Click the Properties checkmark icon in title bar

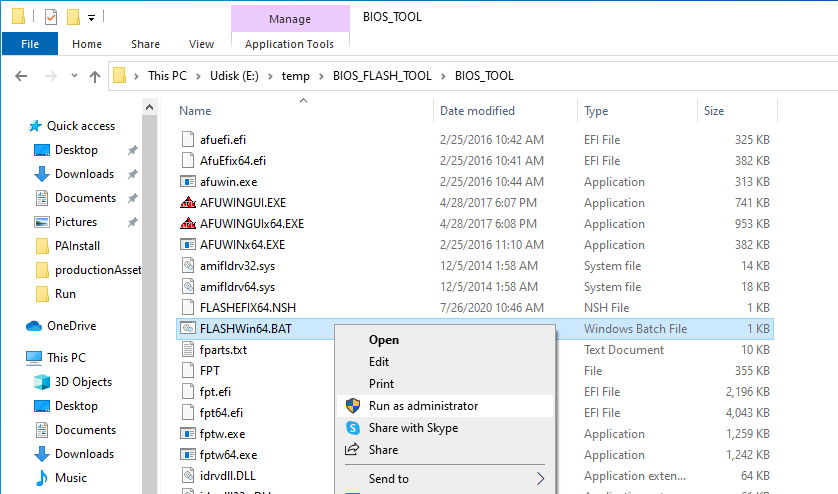(51, 18)
